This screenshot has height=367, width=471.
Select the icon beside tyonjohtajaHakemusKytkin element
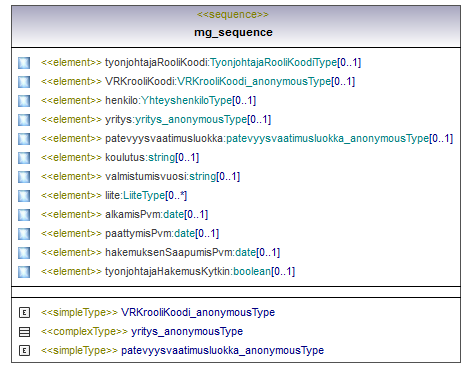[24, 272]
